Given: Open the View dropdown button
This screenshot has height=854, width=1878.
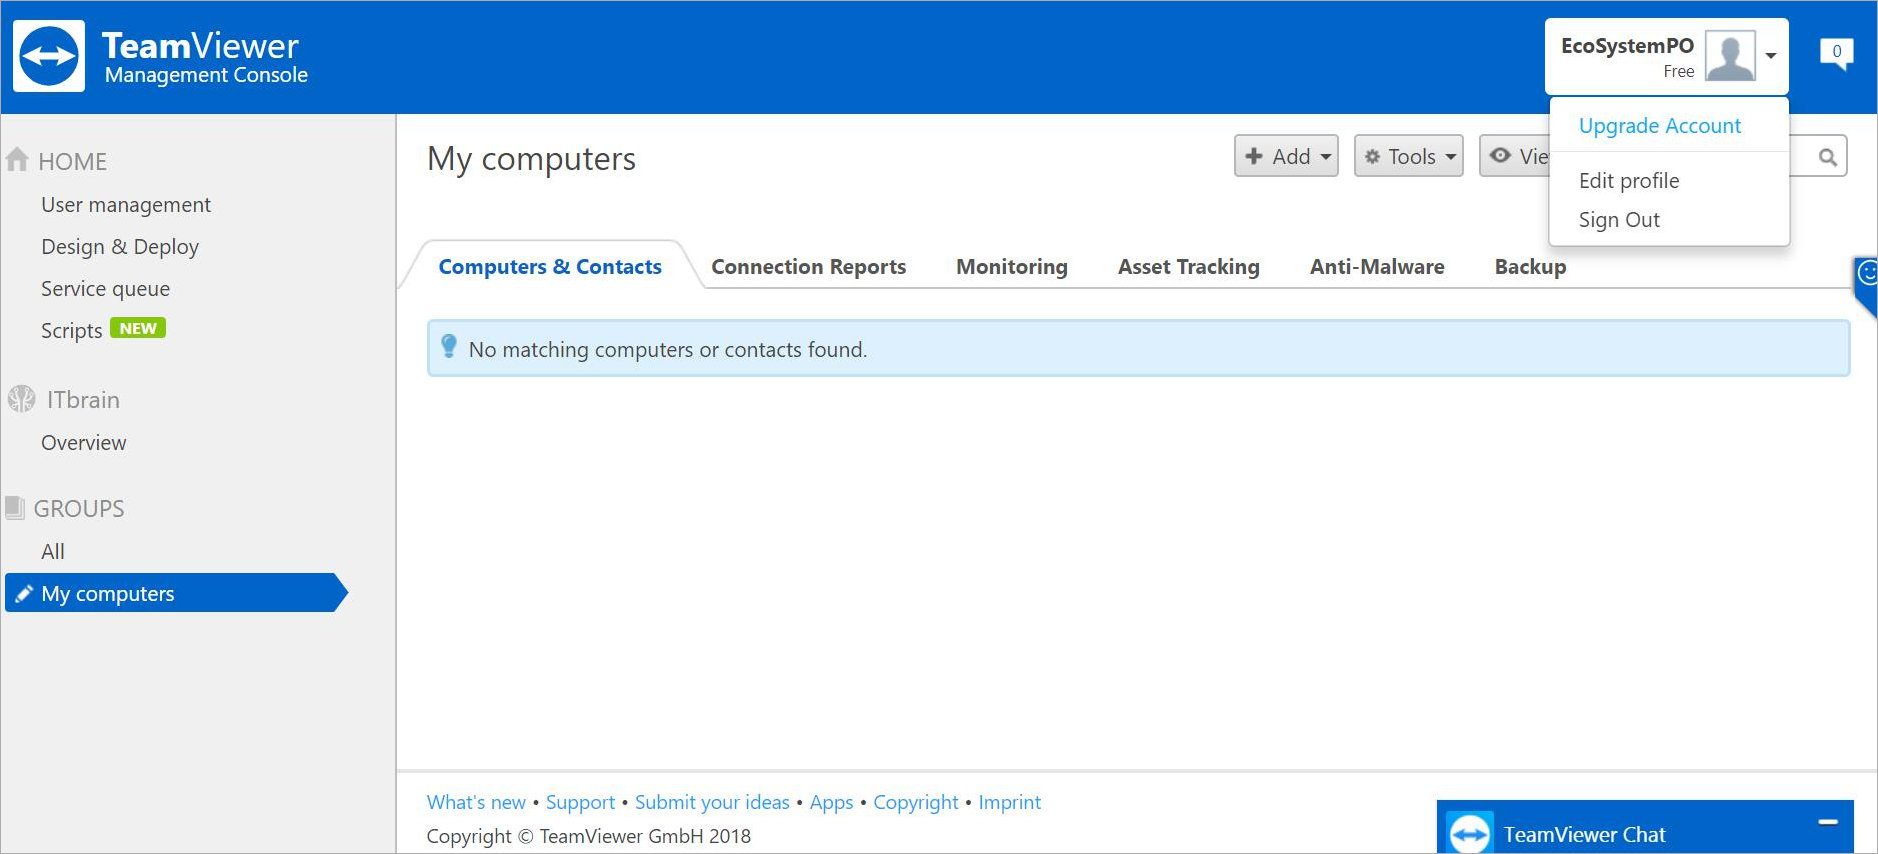Looking at the screenshot, I should point(1515,156).
